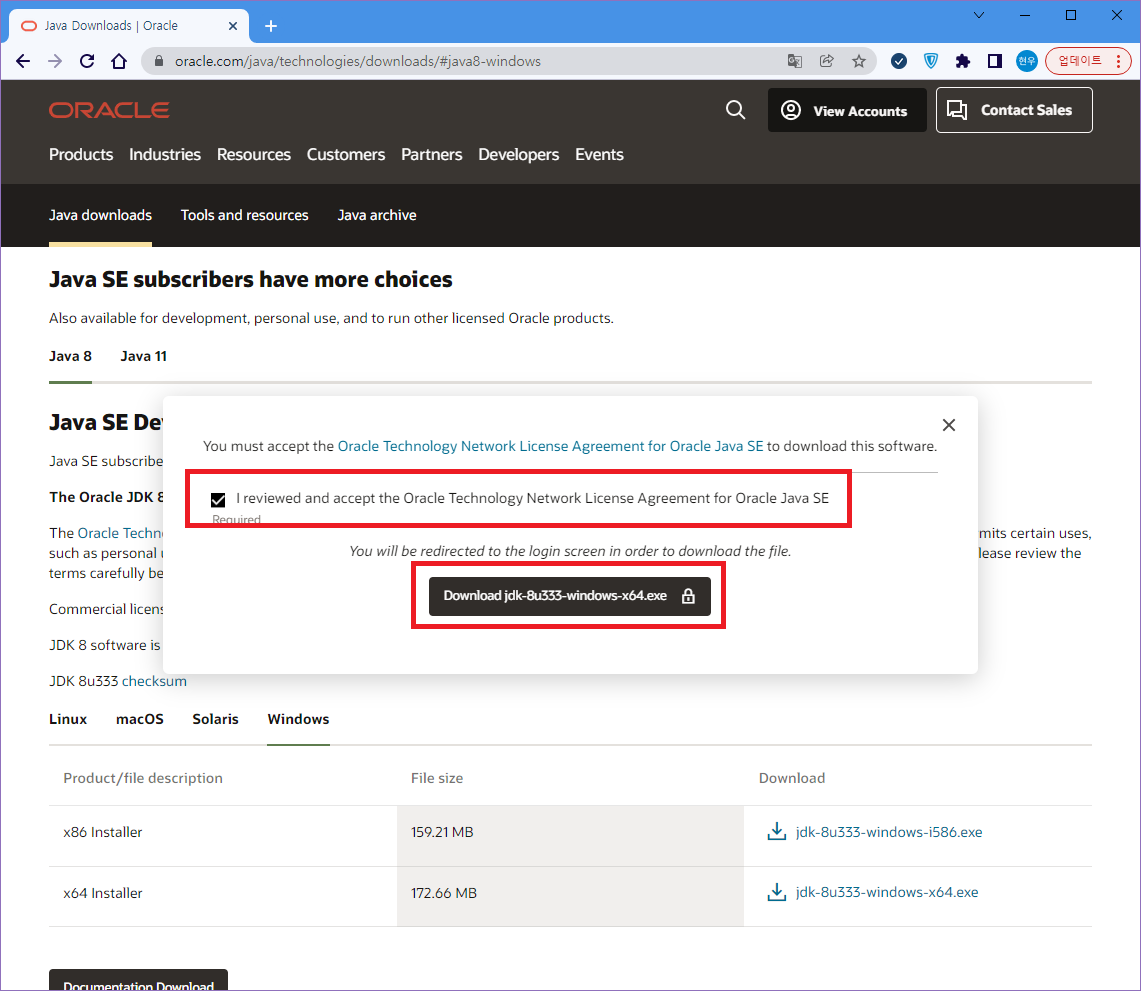Click Download jdk-8u333-windows-x64.exe button

click(570, 596)
